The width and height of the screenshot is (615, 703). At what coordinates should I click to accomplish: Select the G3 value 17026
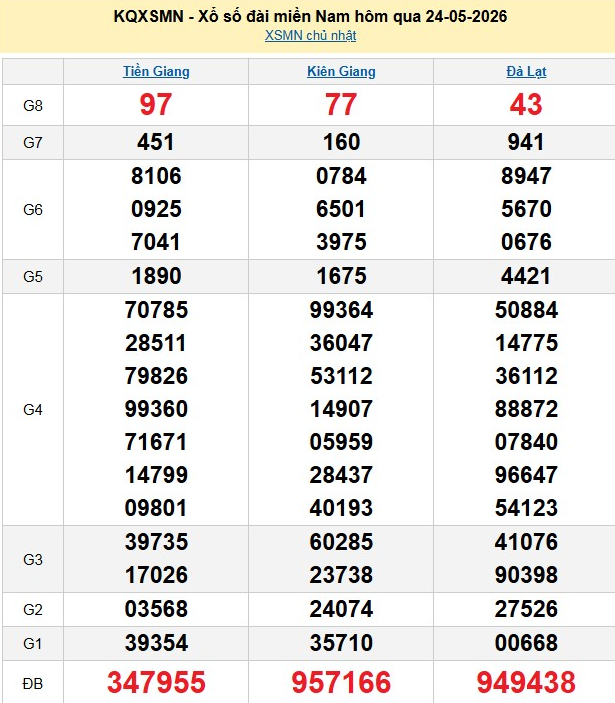(156, 575)
